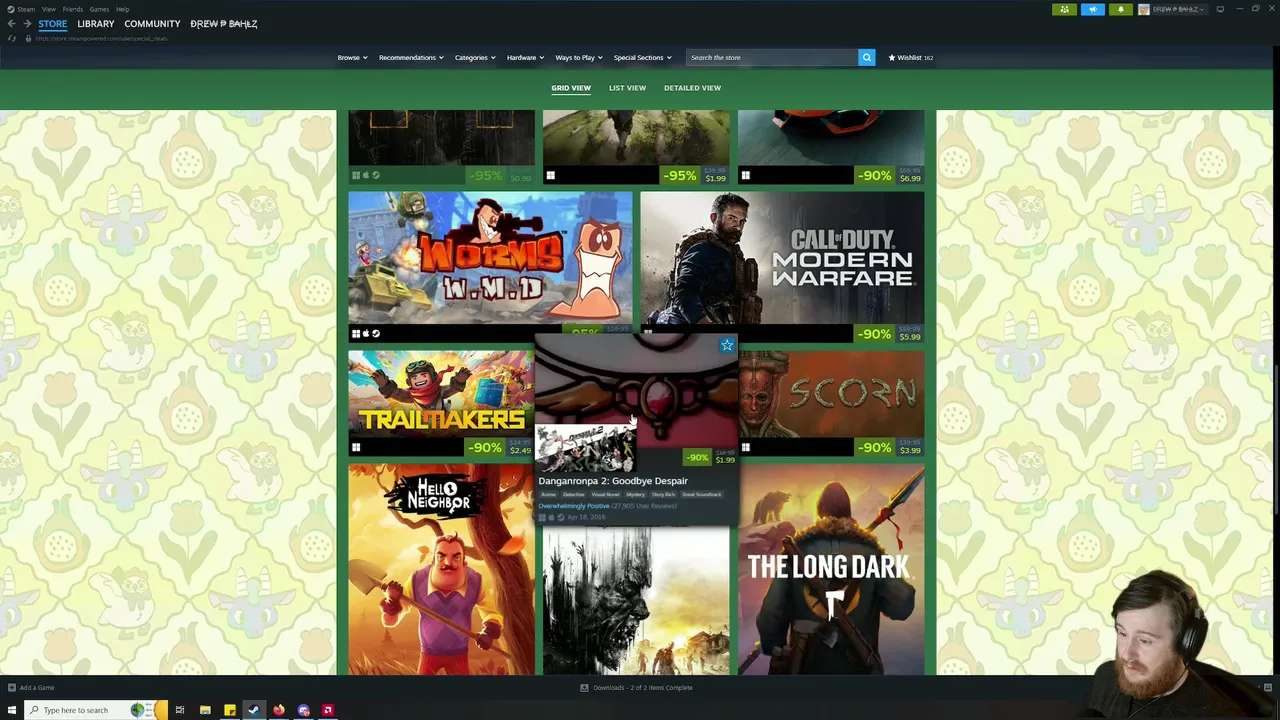Expand the Categories dropdown
This screenshot has height=720, width=1280.
(x=475, y=57)
